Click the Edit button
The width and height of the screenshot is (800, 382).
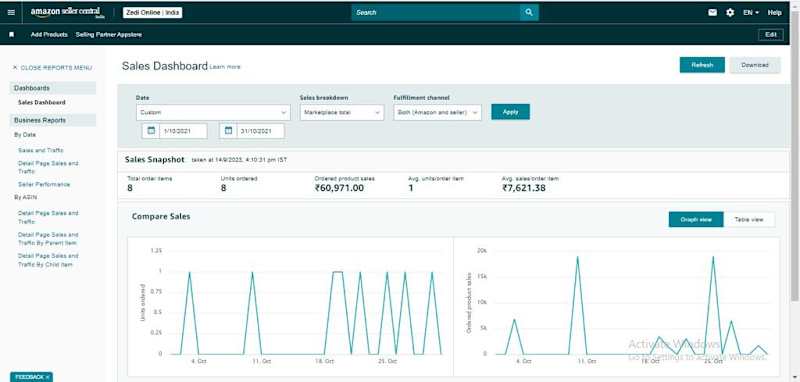click(770, 35)
